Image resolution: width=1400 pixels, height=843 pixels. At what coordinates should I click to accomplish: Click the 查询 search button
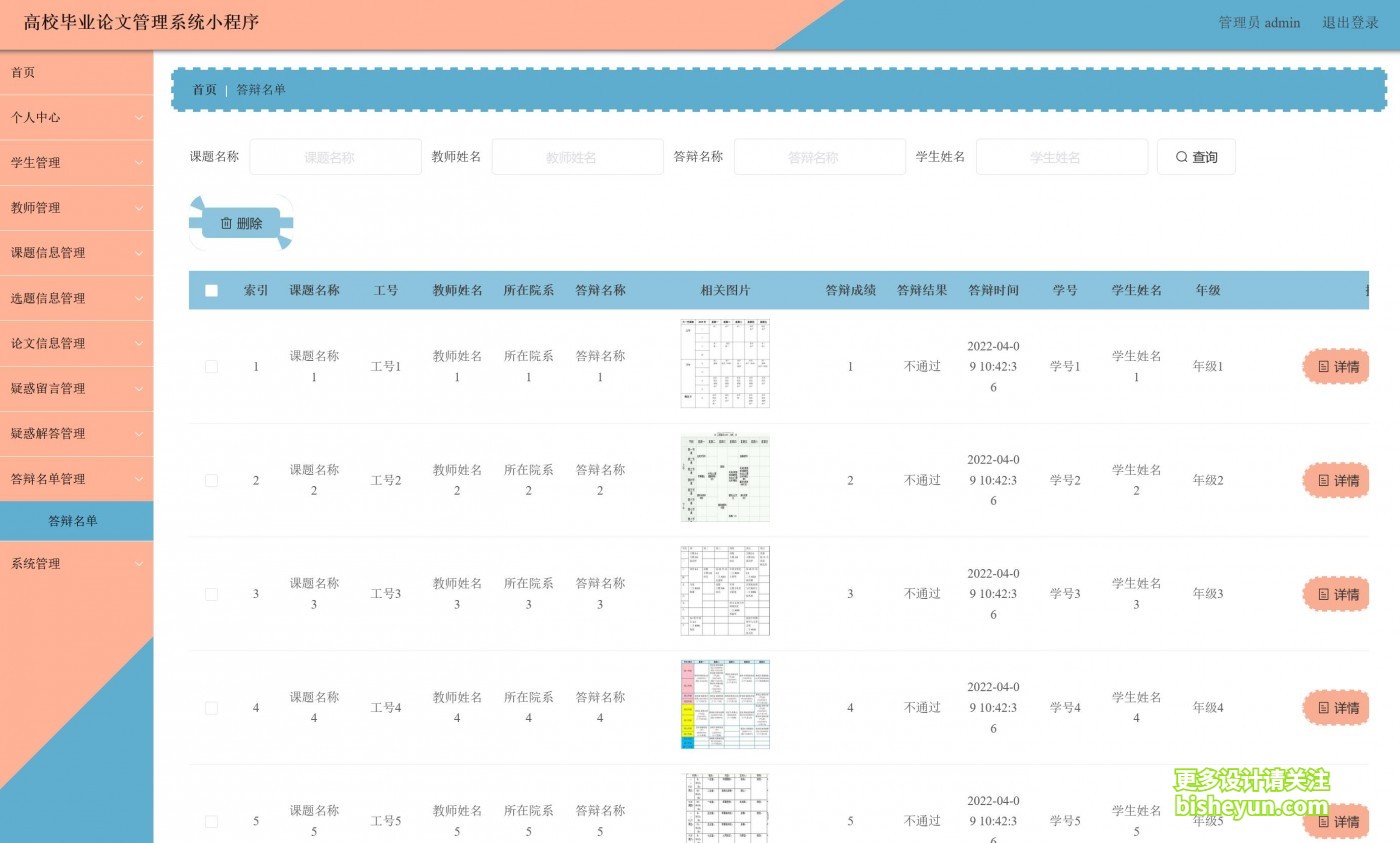tap(1196, 157)
